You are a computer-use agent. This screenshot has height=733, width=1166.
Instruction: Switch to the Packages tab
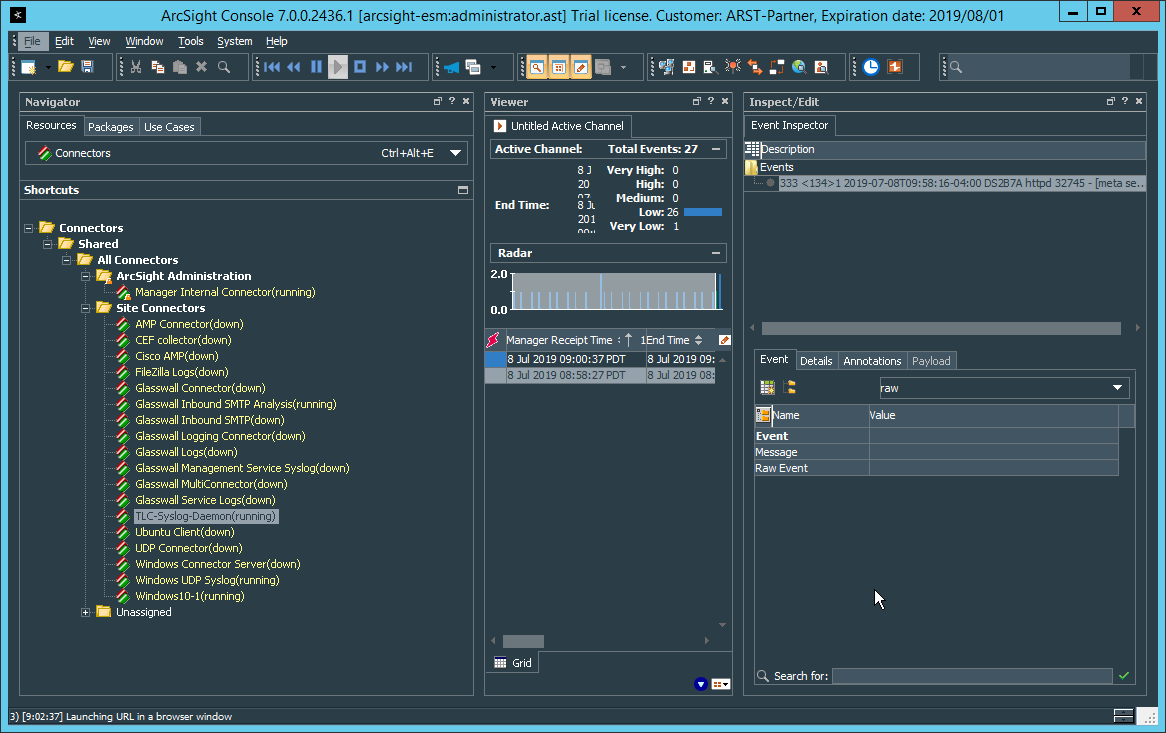(110, 127)
